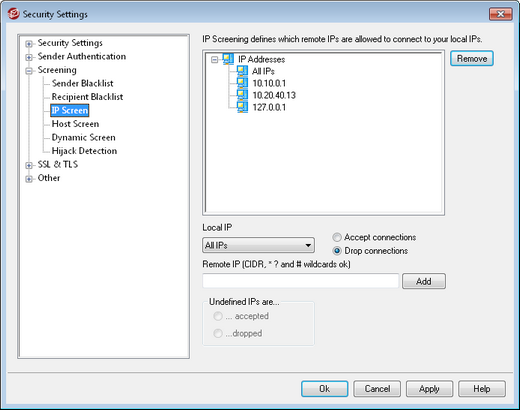Collapse the Screening tree node

pos(29,71)
